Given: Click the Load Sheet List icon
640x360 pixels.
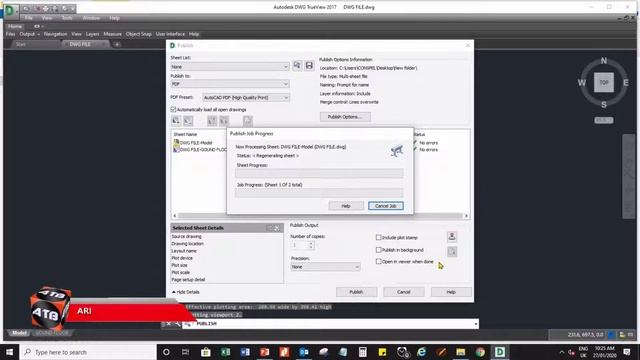Looking at the screenshot, I should (297, 65).
